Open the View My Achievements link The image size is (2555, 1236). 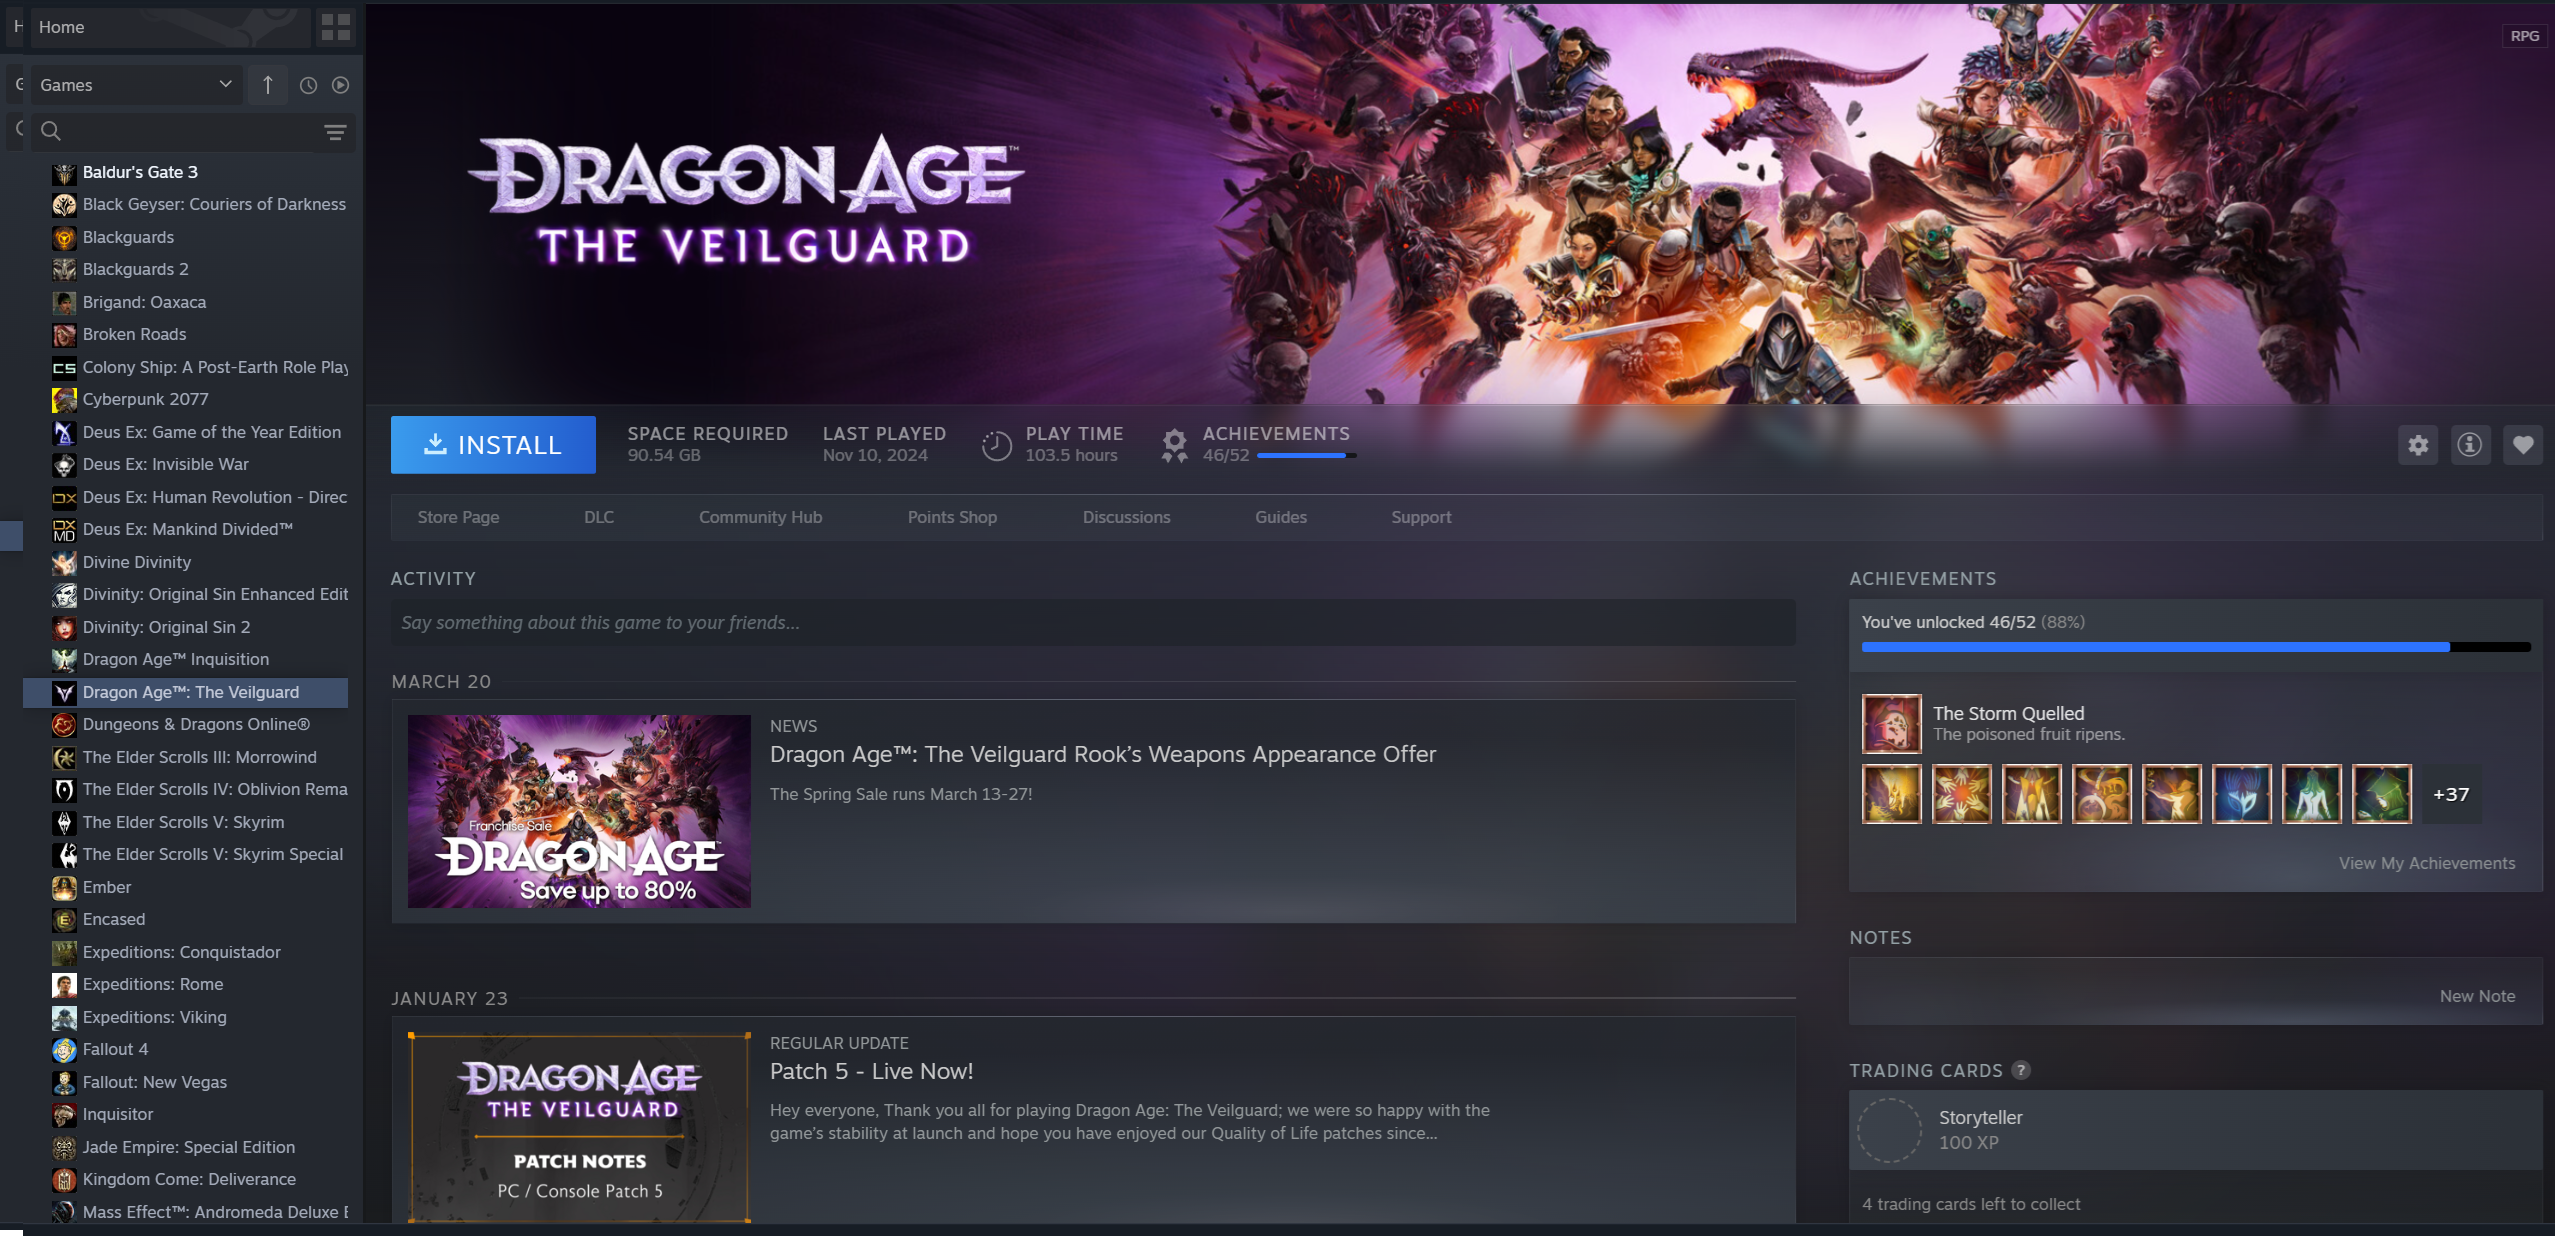[2426, 863]
